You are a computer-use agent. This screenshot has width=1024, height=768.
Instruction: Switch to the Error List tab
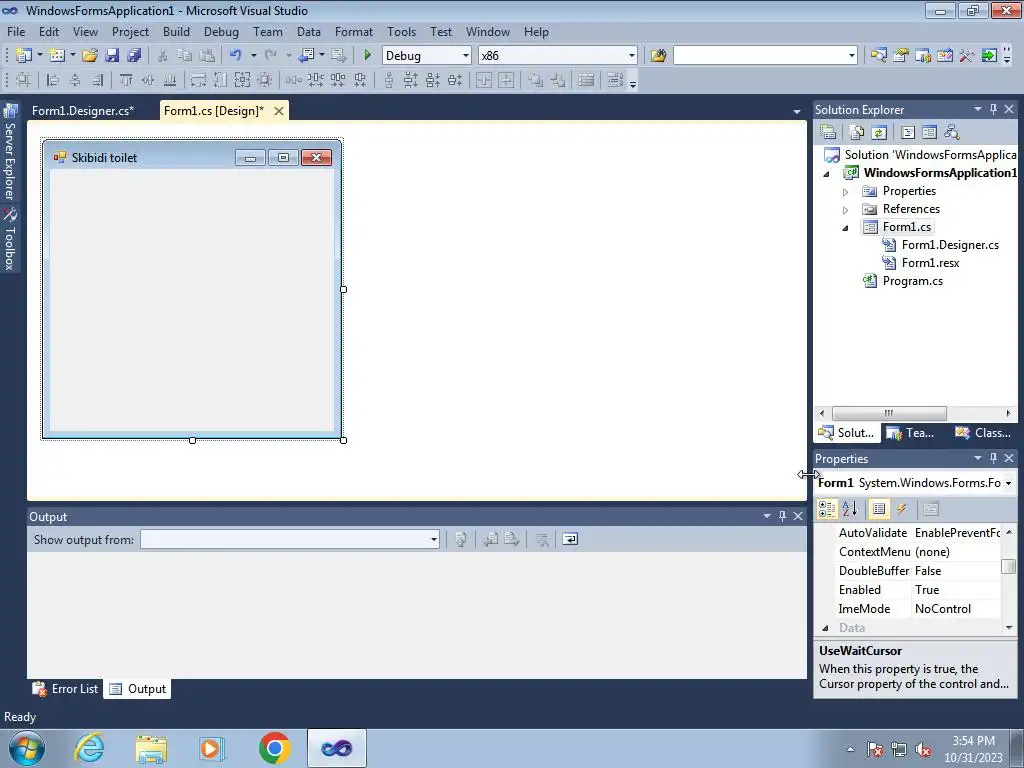[x=66, y=688]
